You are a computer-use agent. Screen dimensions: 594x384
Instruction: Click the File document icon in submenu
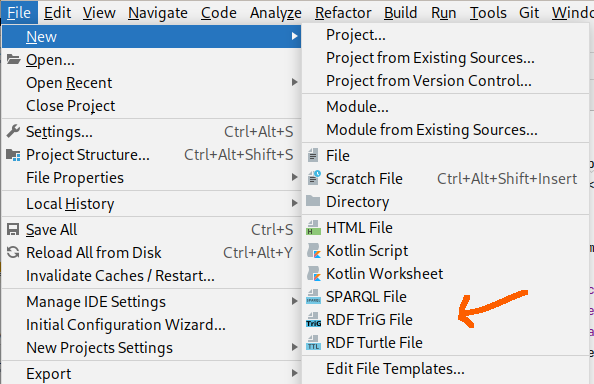313,155
